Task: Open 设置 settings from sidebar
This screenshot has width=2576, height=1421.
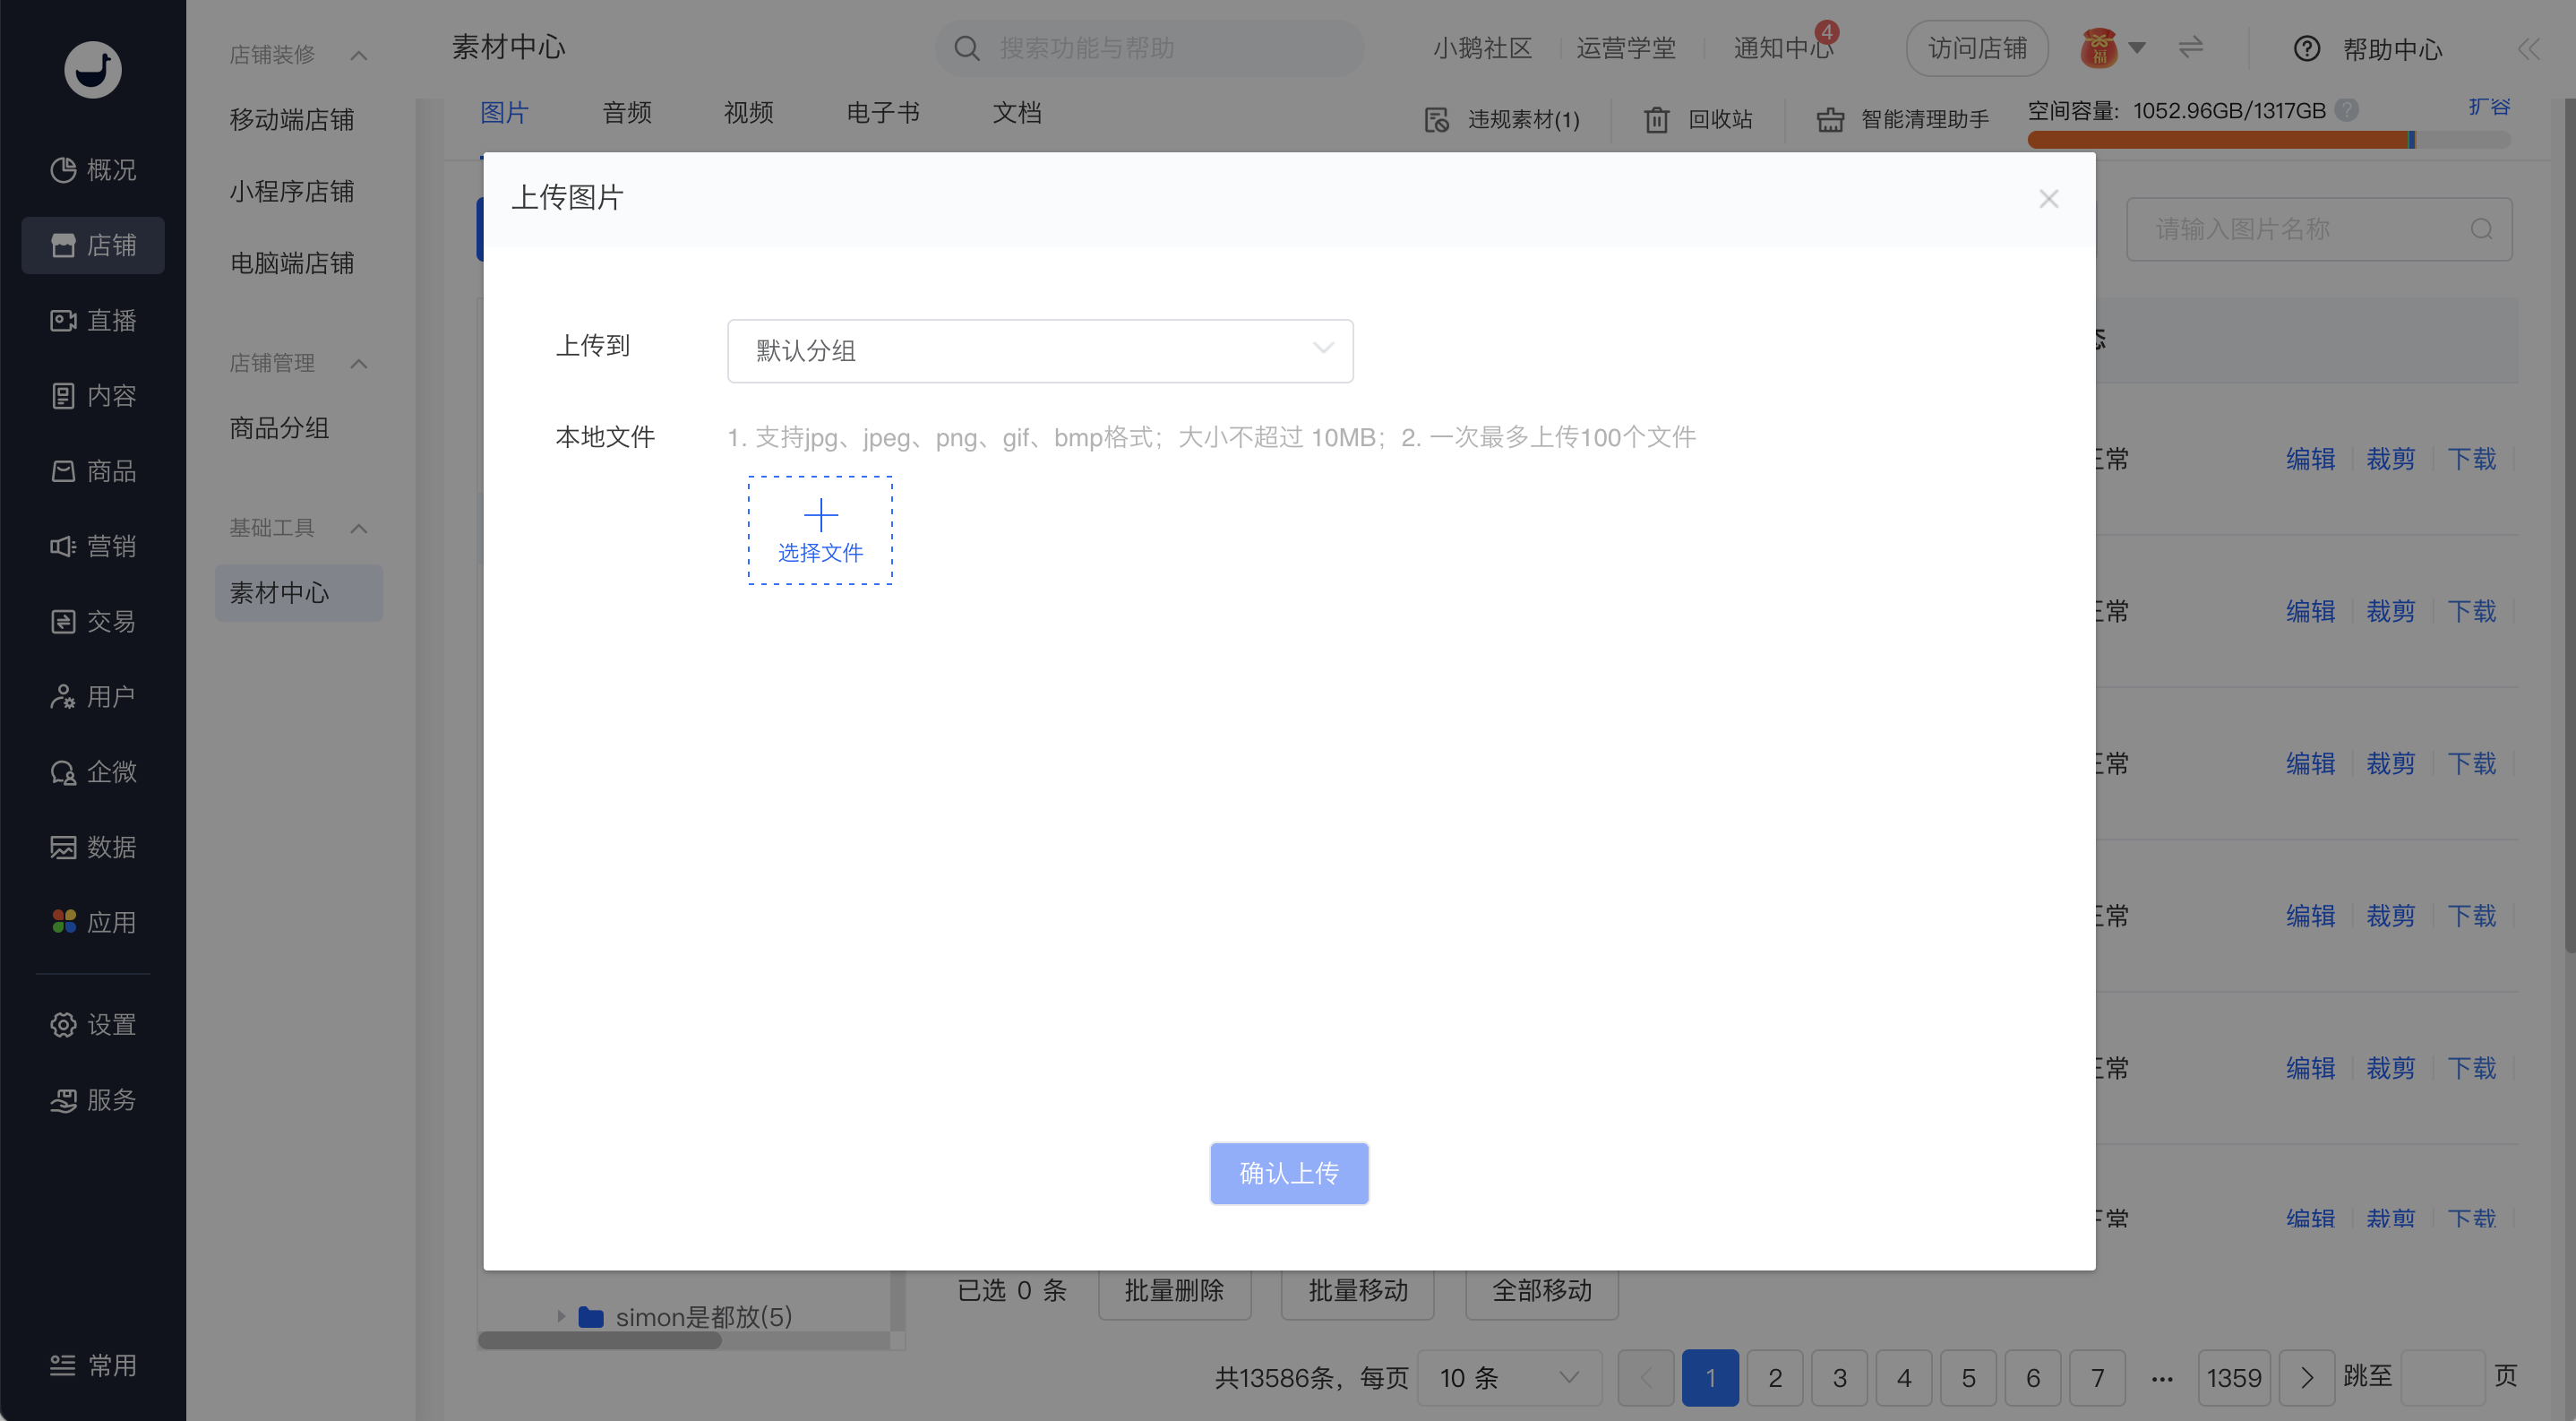Action: (x=93, y=1025)
